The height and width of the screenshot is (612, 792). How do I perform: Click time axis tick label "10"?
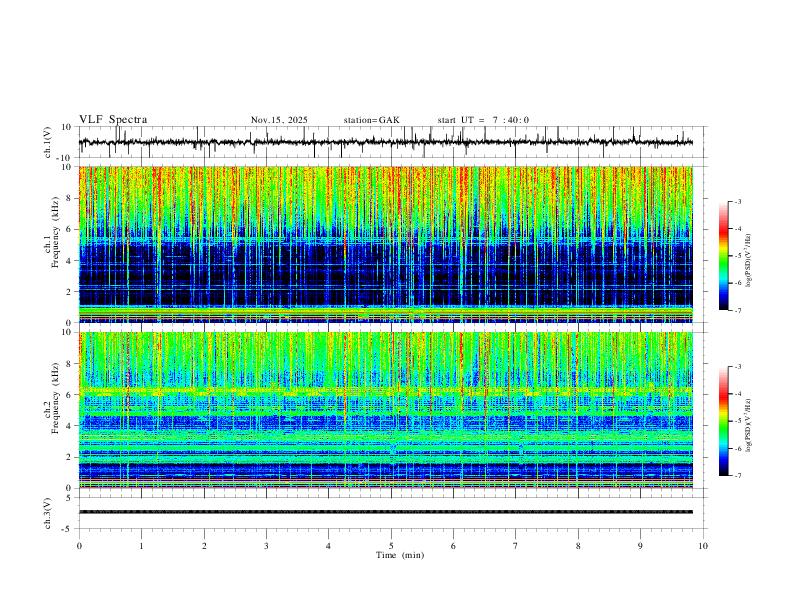703,546
